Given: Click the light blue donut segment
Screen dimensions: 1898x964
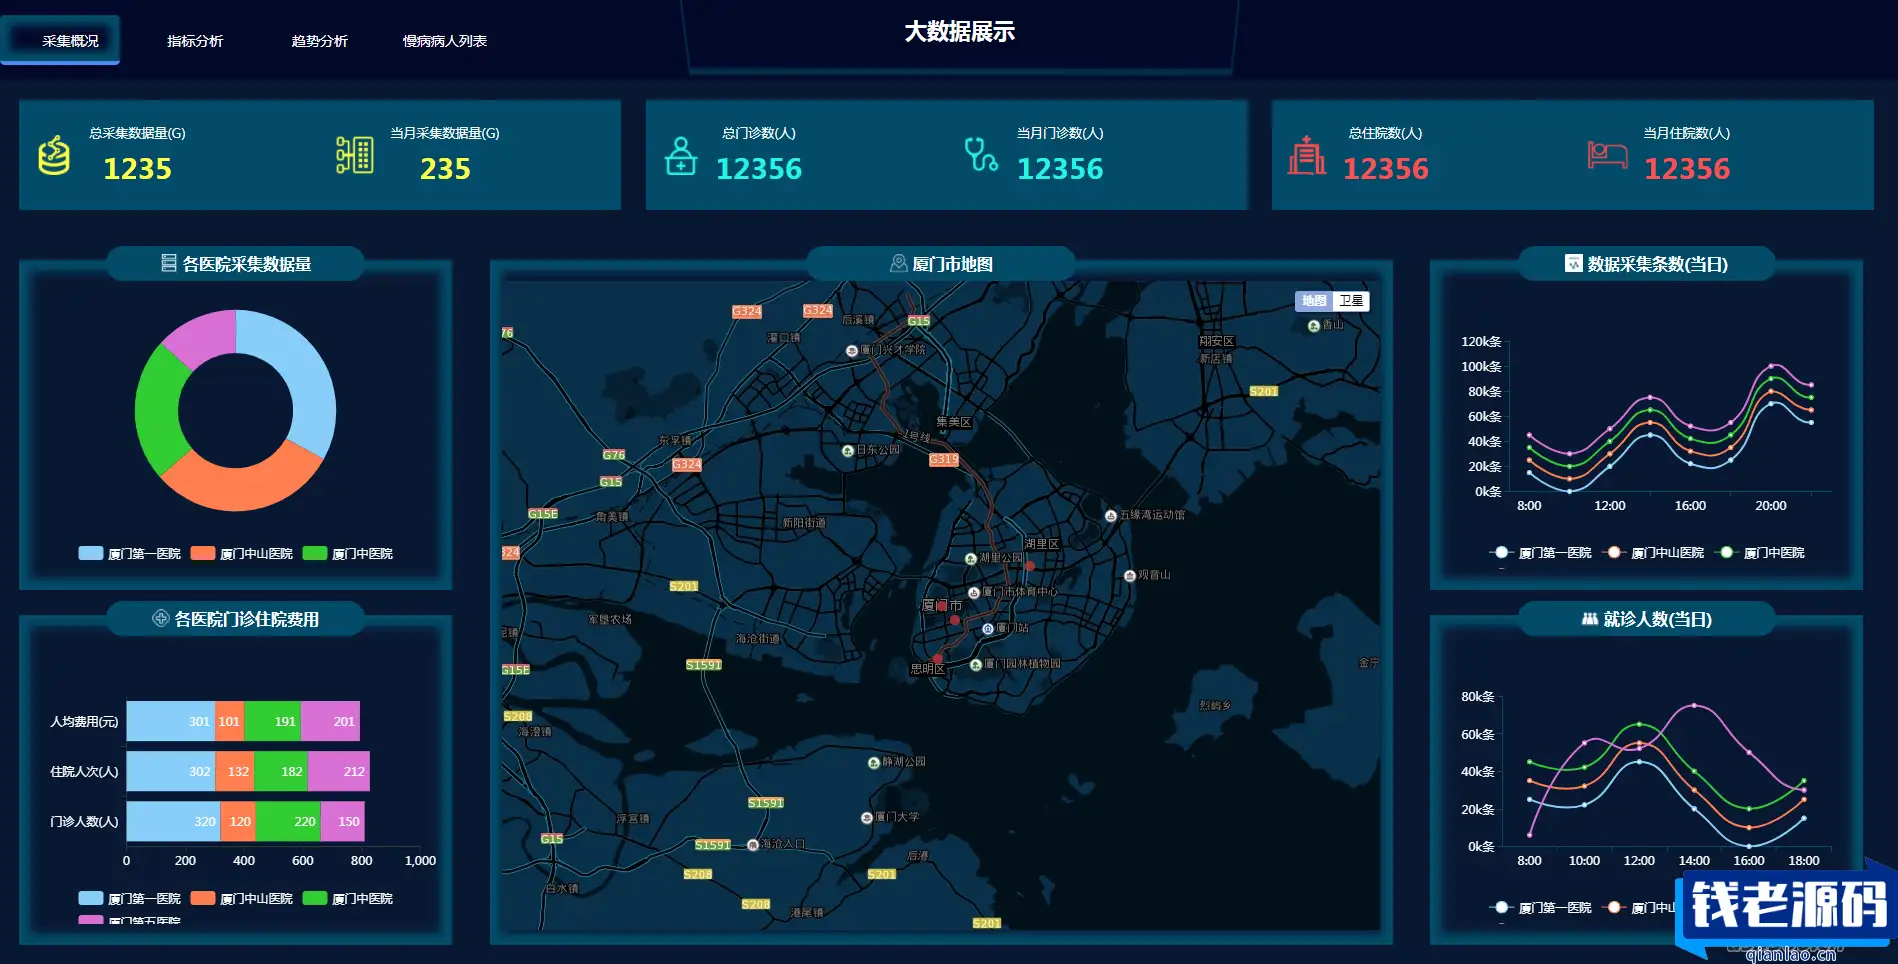Looking at the screenshot, I should tap(305, 370).
